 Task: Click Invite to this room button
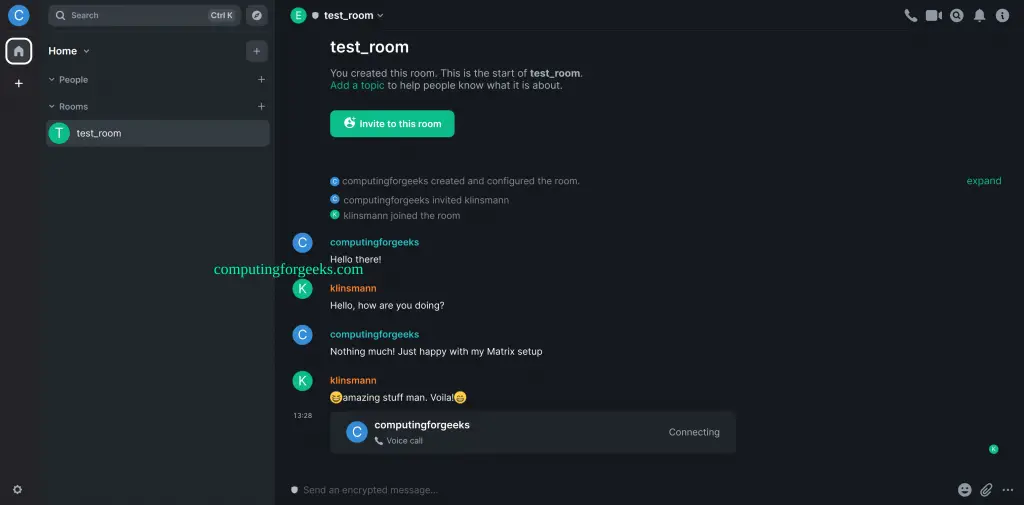pos(392,123)
